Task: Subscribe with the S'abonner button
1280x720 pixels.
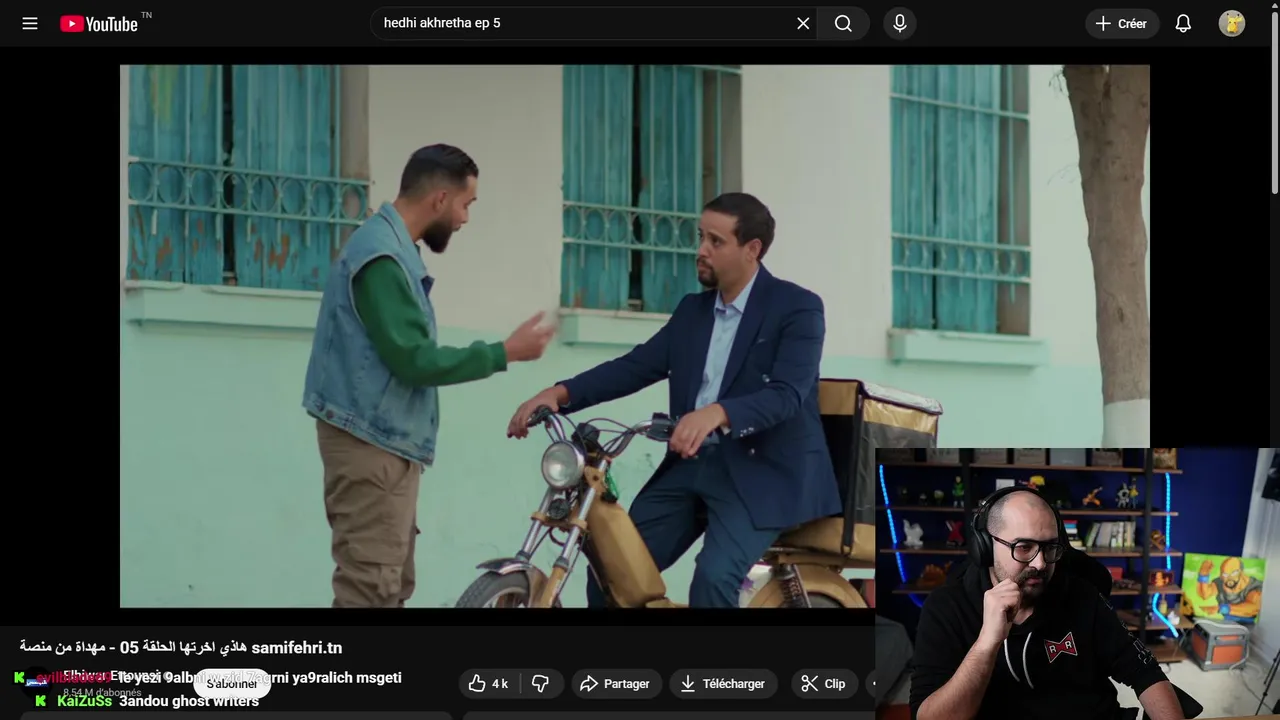Action: 232,684
